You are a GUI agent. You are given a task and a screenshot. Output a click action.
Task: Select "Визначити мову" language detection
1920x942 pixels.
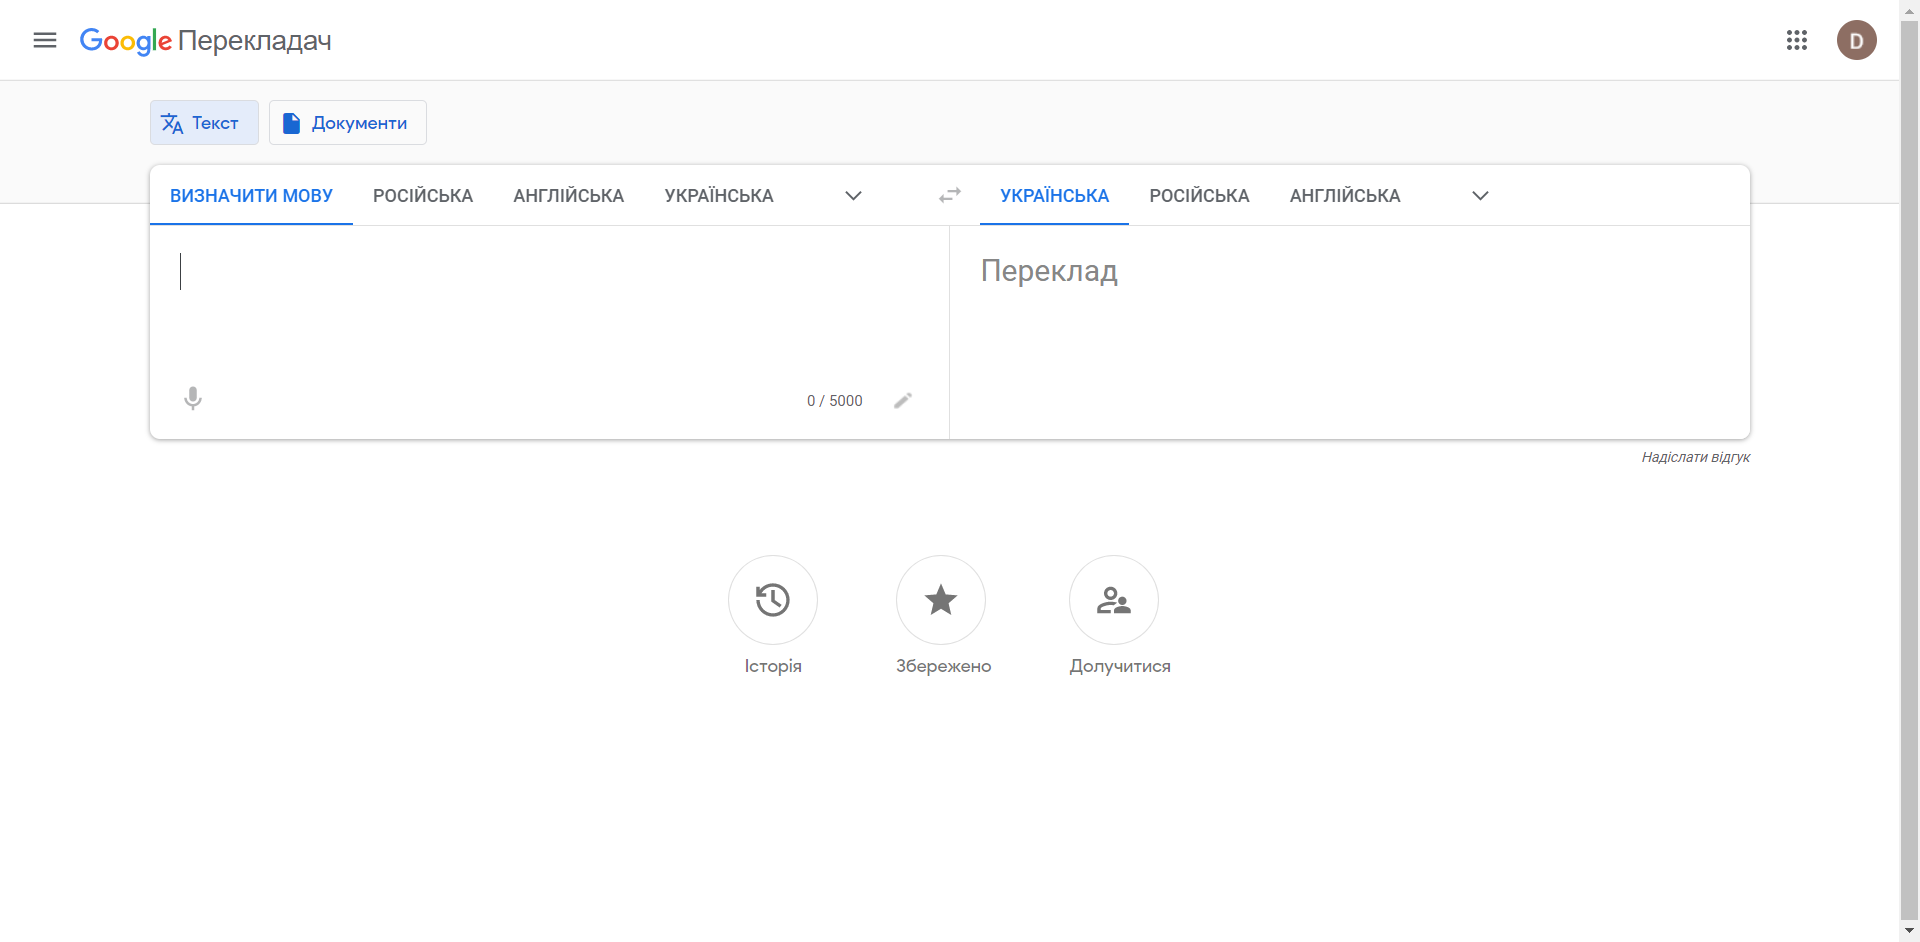point(251,195)
